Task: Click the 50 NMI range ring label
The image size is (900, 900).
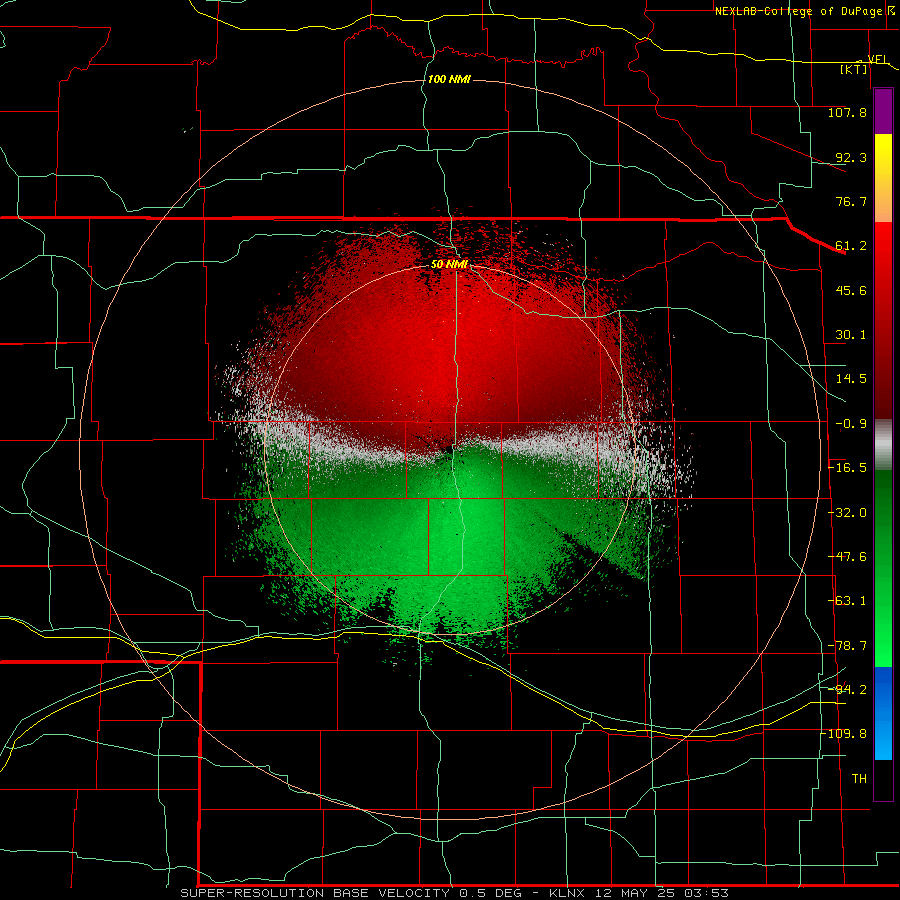Action: [x=449, y=265]
